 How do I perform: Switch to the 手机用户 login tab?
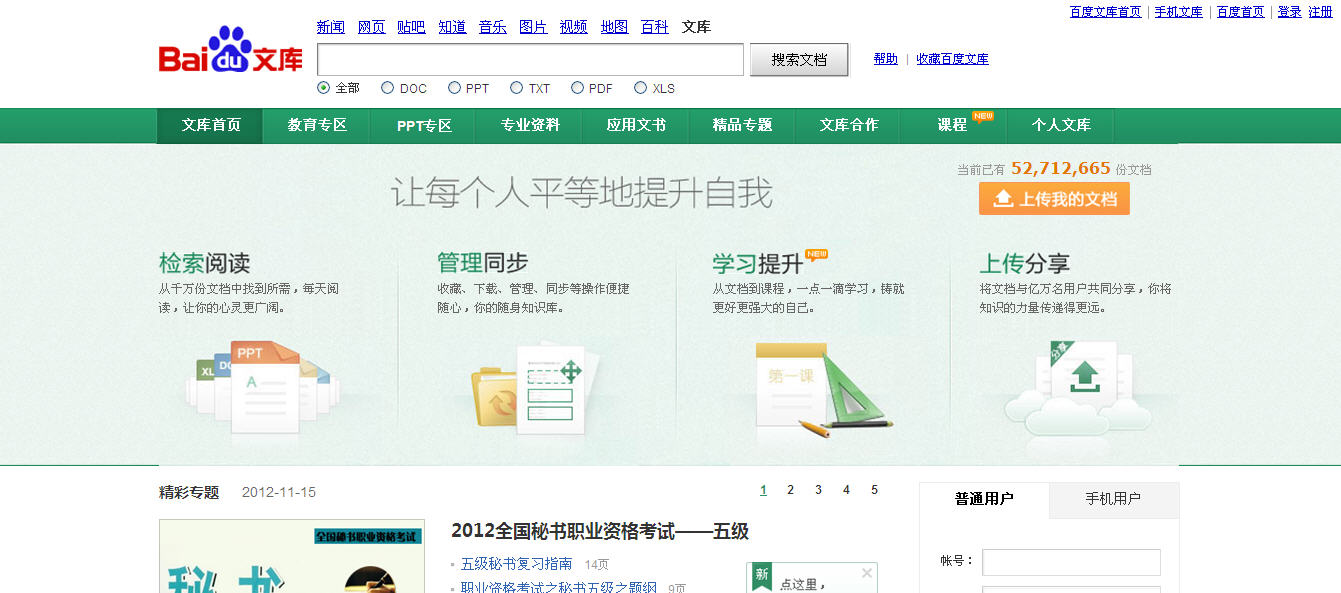(x=1113, y=499)
